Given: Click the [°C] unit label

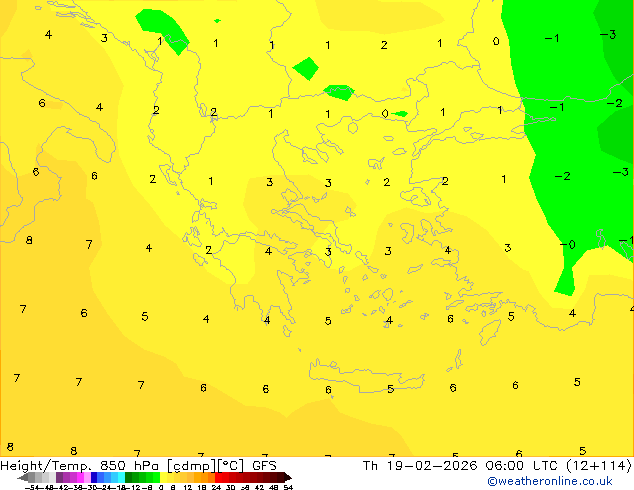Looking at the screenshot, I should (x=231, y=466).
